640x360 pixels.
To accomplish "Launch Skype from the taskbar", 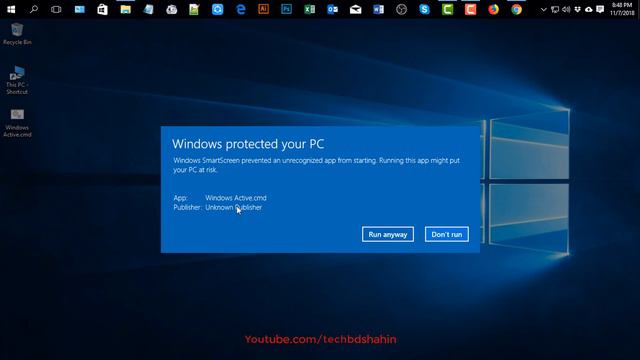I will tap(424, 9).
